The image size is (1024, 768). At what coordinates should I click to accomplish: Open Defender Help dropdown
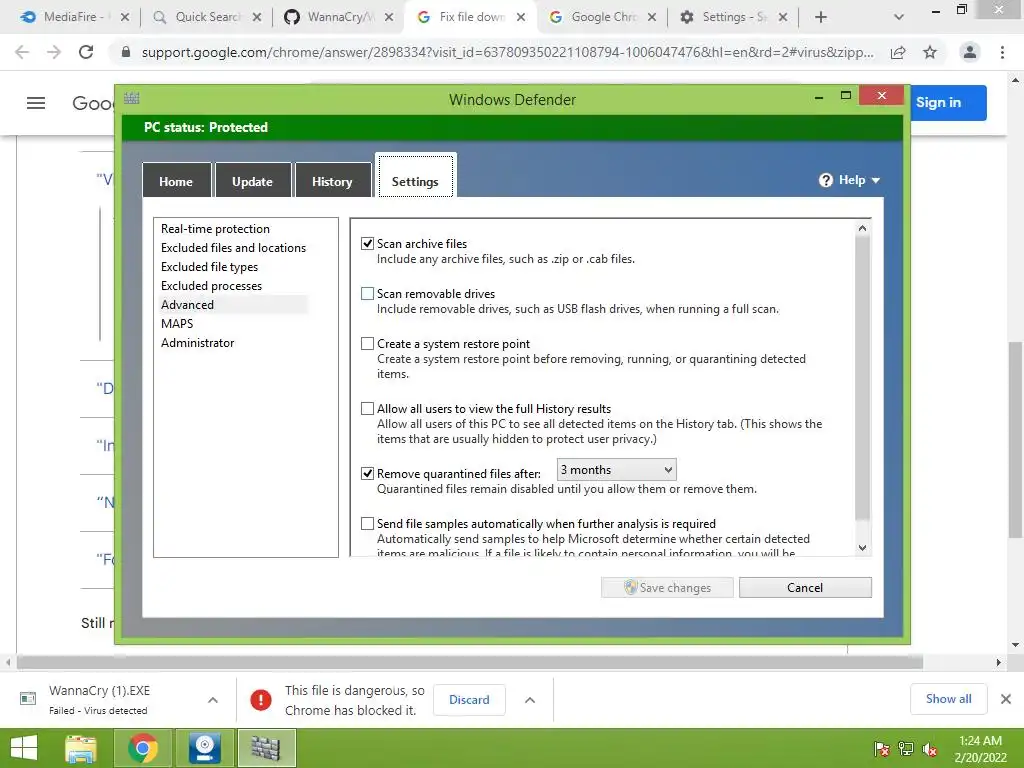point(849,180)
